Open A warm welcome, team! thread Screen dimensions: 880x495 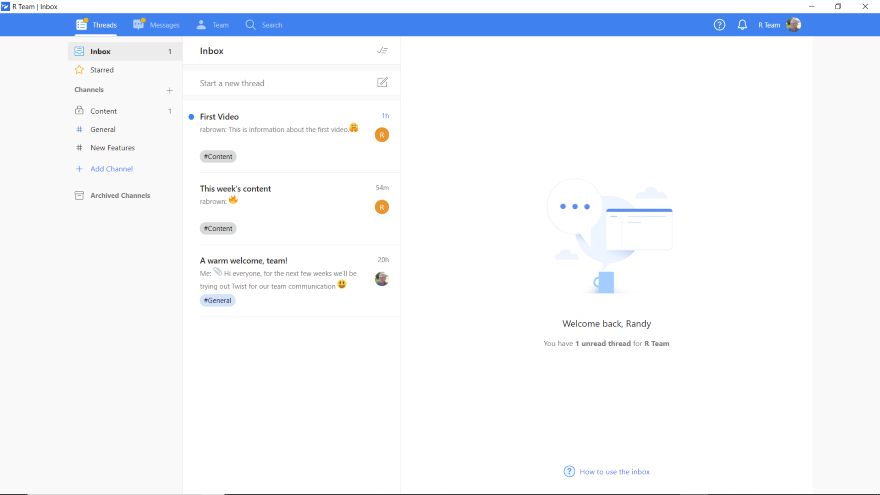292,281
